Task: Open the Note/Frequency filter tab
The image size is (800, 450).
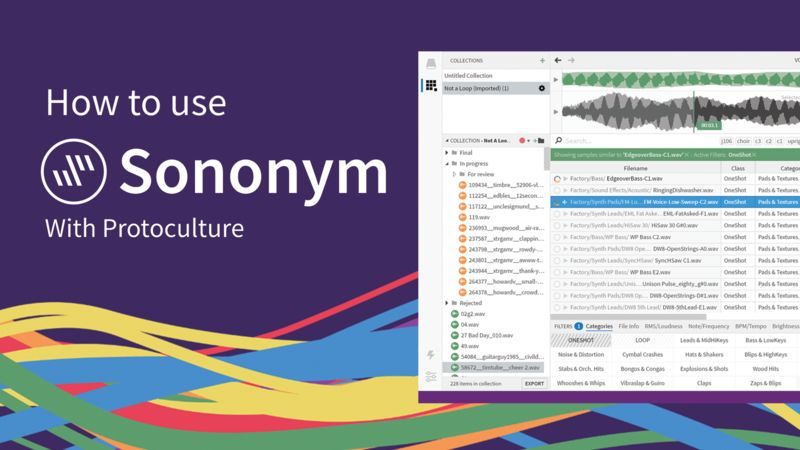Action: (709, 327)
